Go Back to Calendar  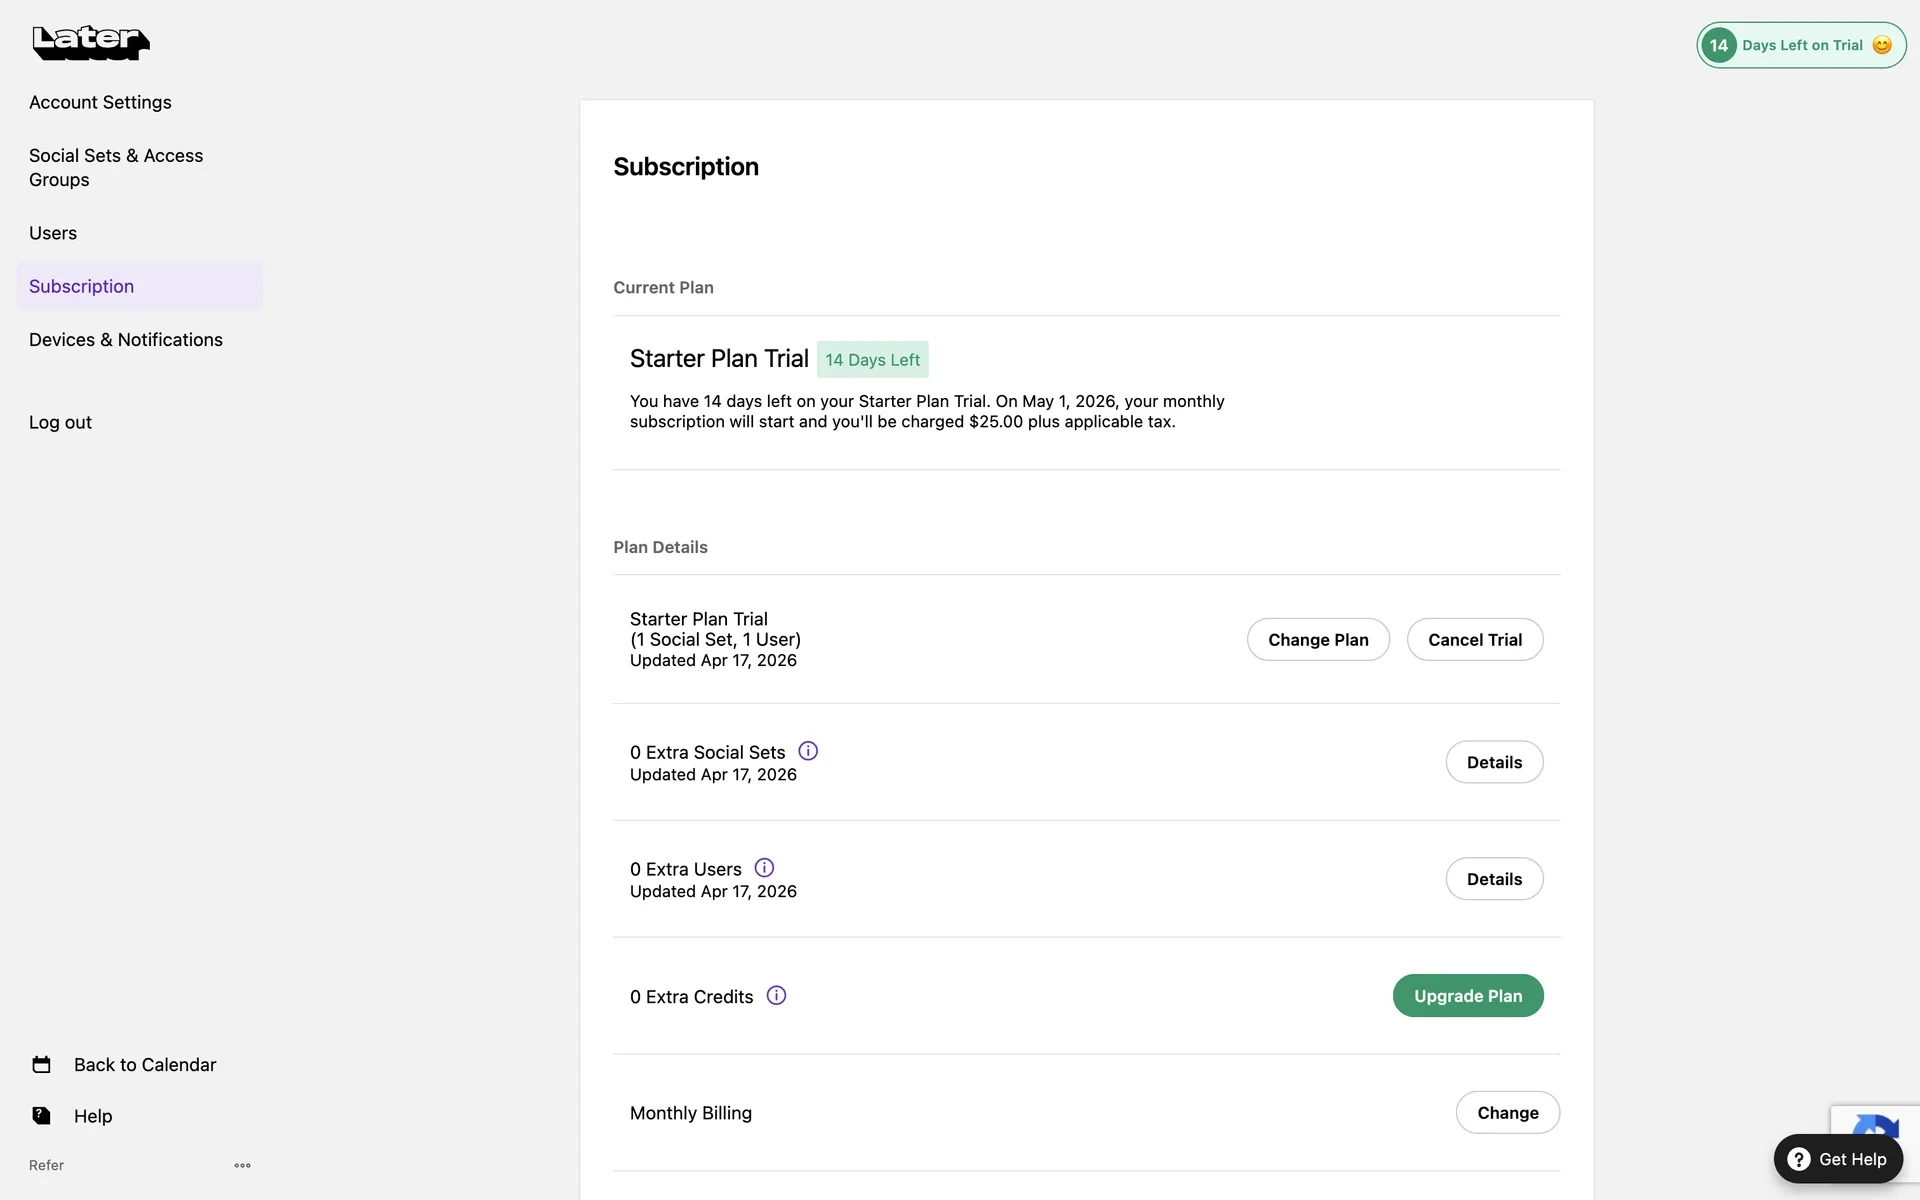(145, 1065)
